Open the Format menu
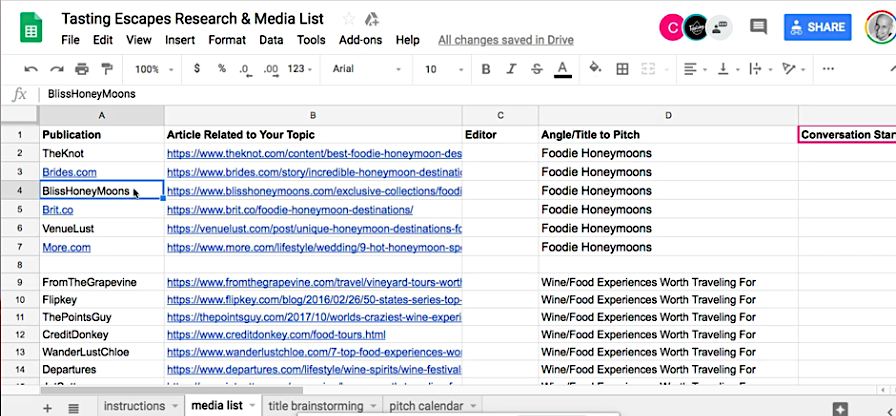 226,40
